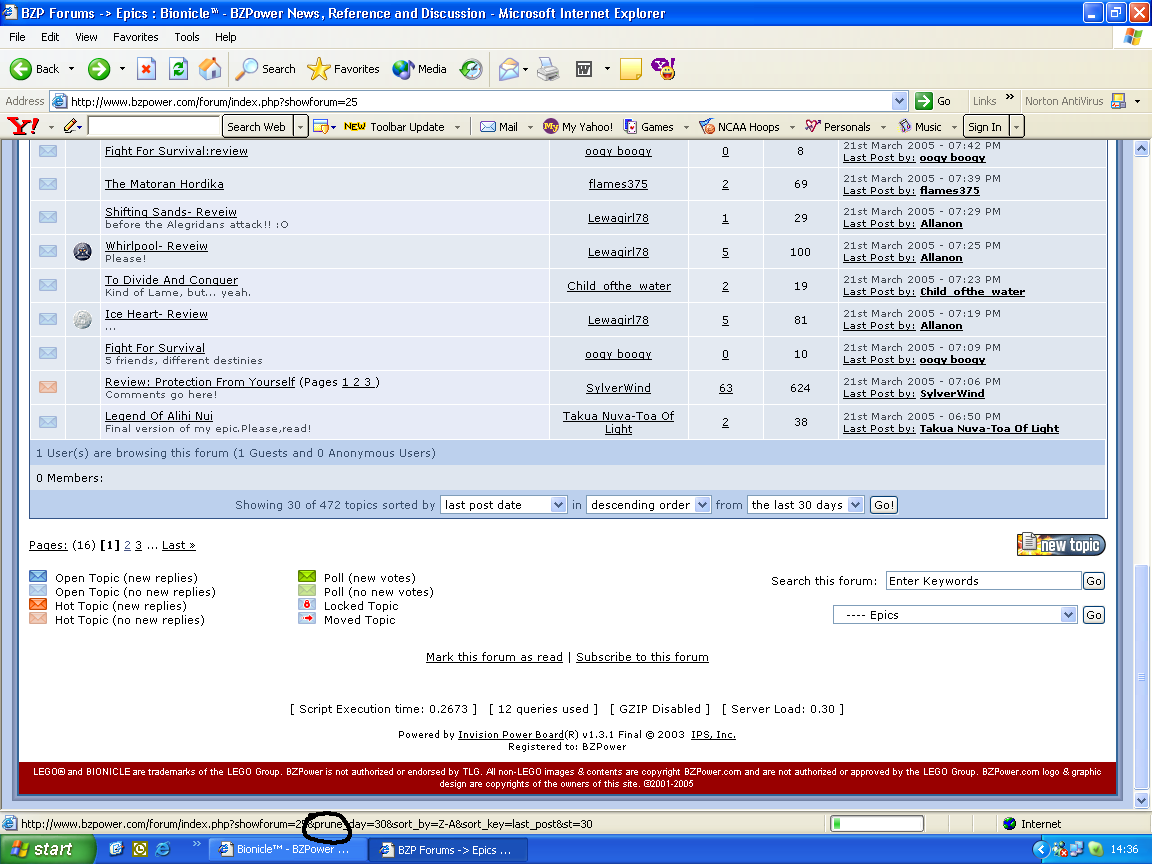
Task: Click the Yahoo! logo in the toolbar
Action: (24, 126)
